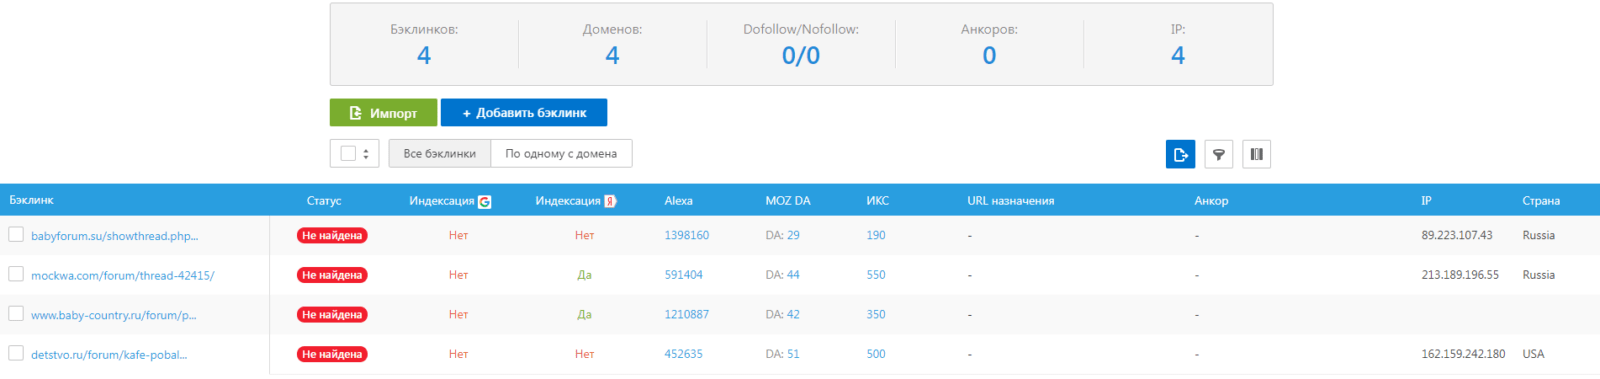Click the DA: 44 cell
Viewport: 1600px width, 379px height.
pyautogui.click(x=782, y=275)
